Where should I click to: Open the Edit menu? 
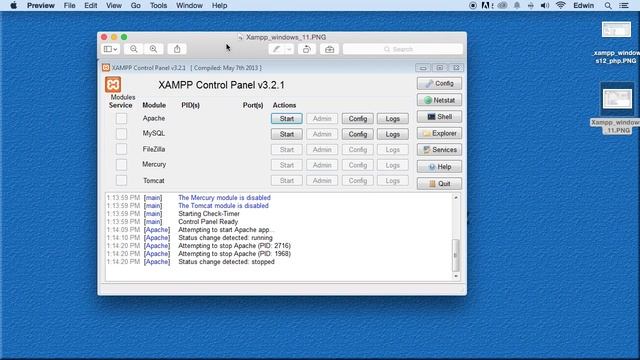[x=91, y=5]
